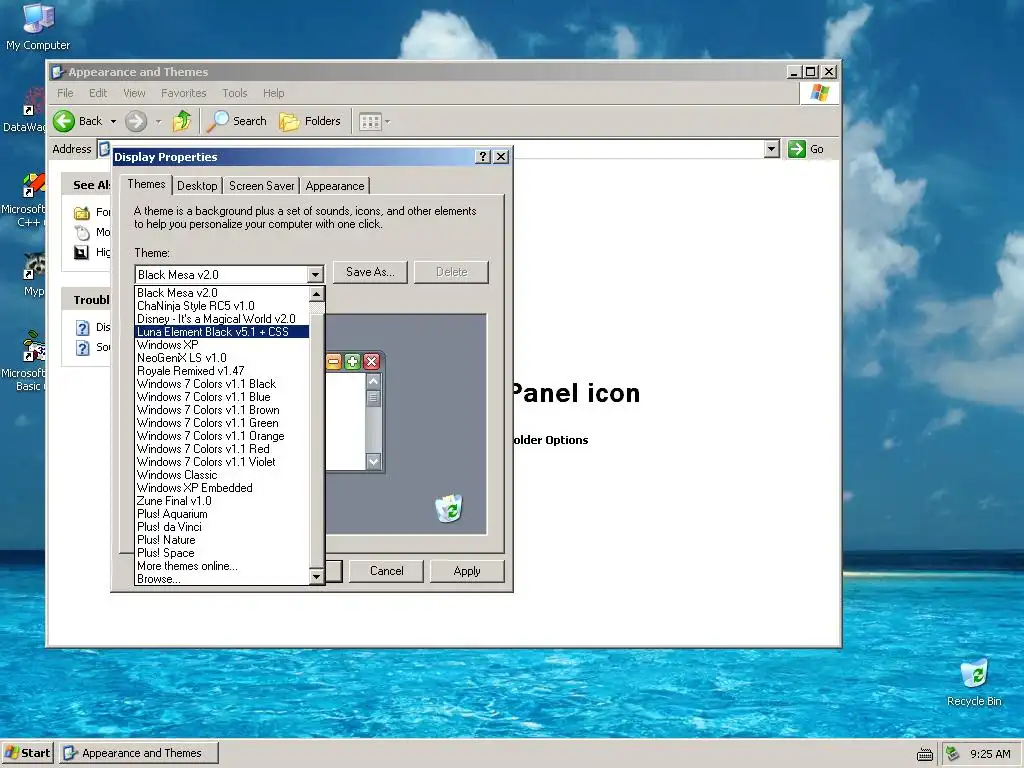Open Back button history dropdown arrow
The width and height of the screenshot is (1024, 768).
(x=113, y=121)
